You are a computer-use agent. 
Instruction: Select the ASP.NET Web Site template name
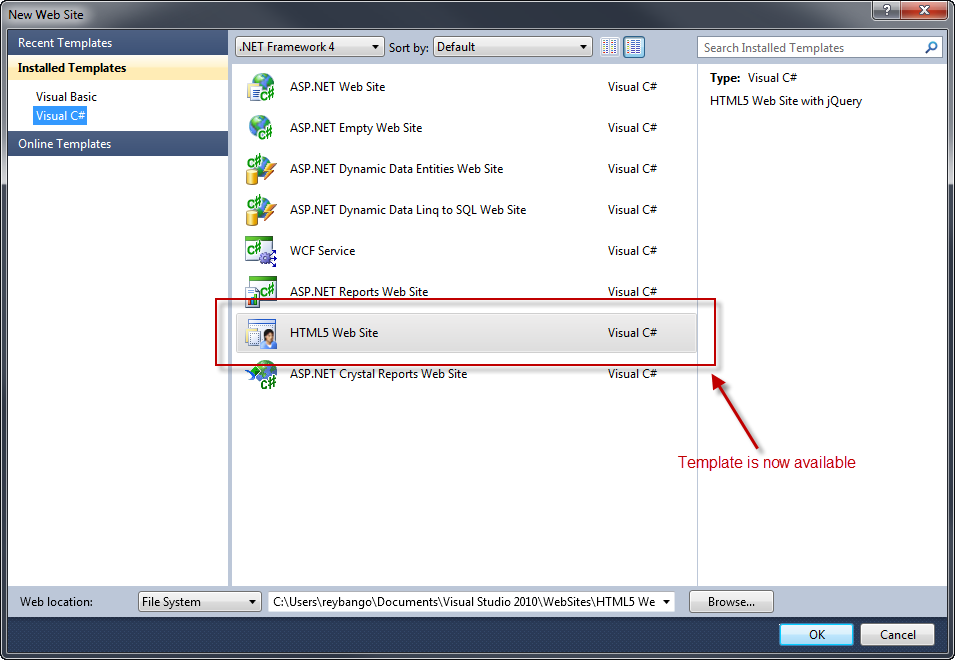point(337,87)
